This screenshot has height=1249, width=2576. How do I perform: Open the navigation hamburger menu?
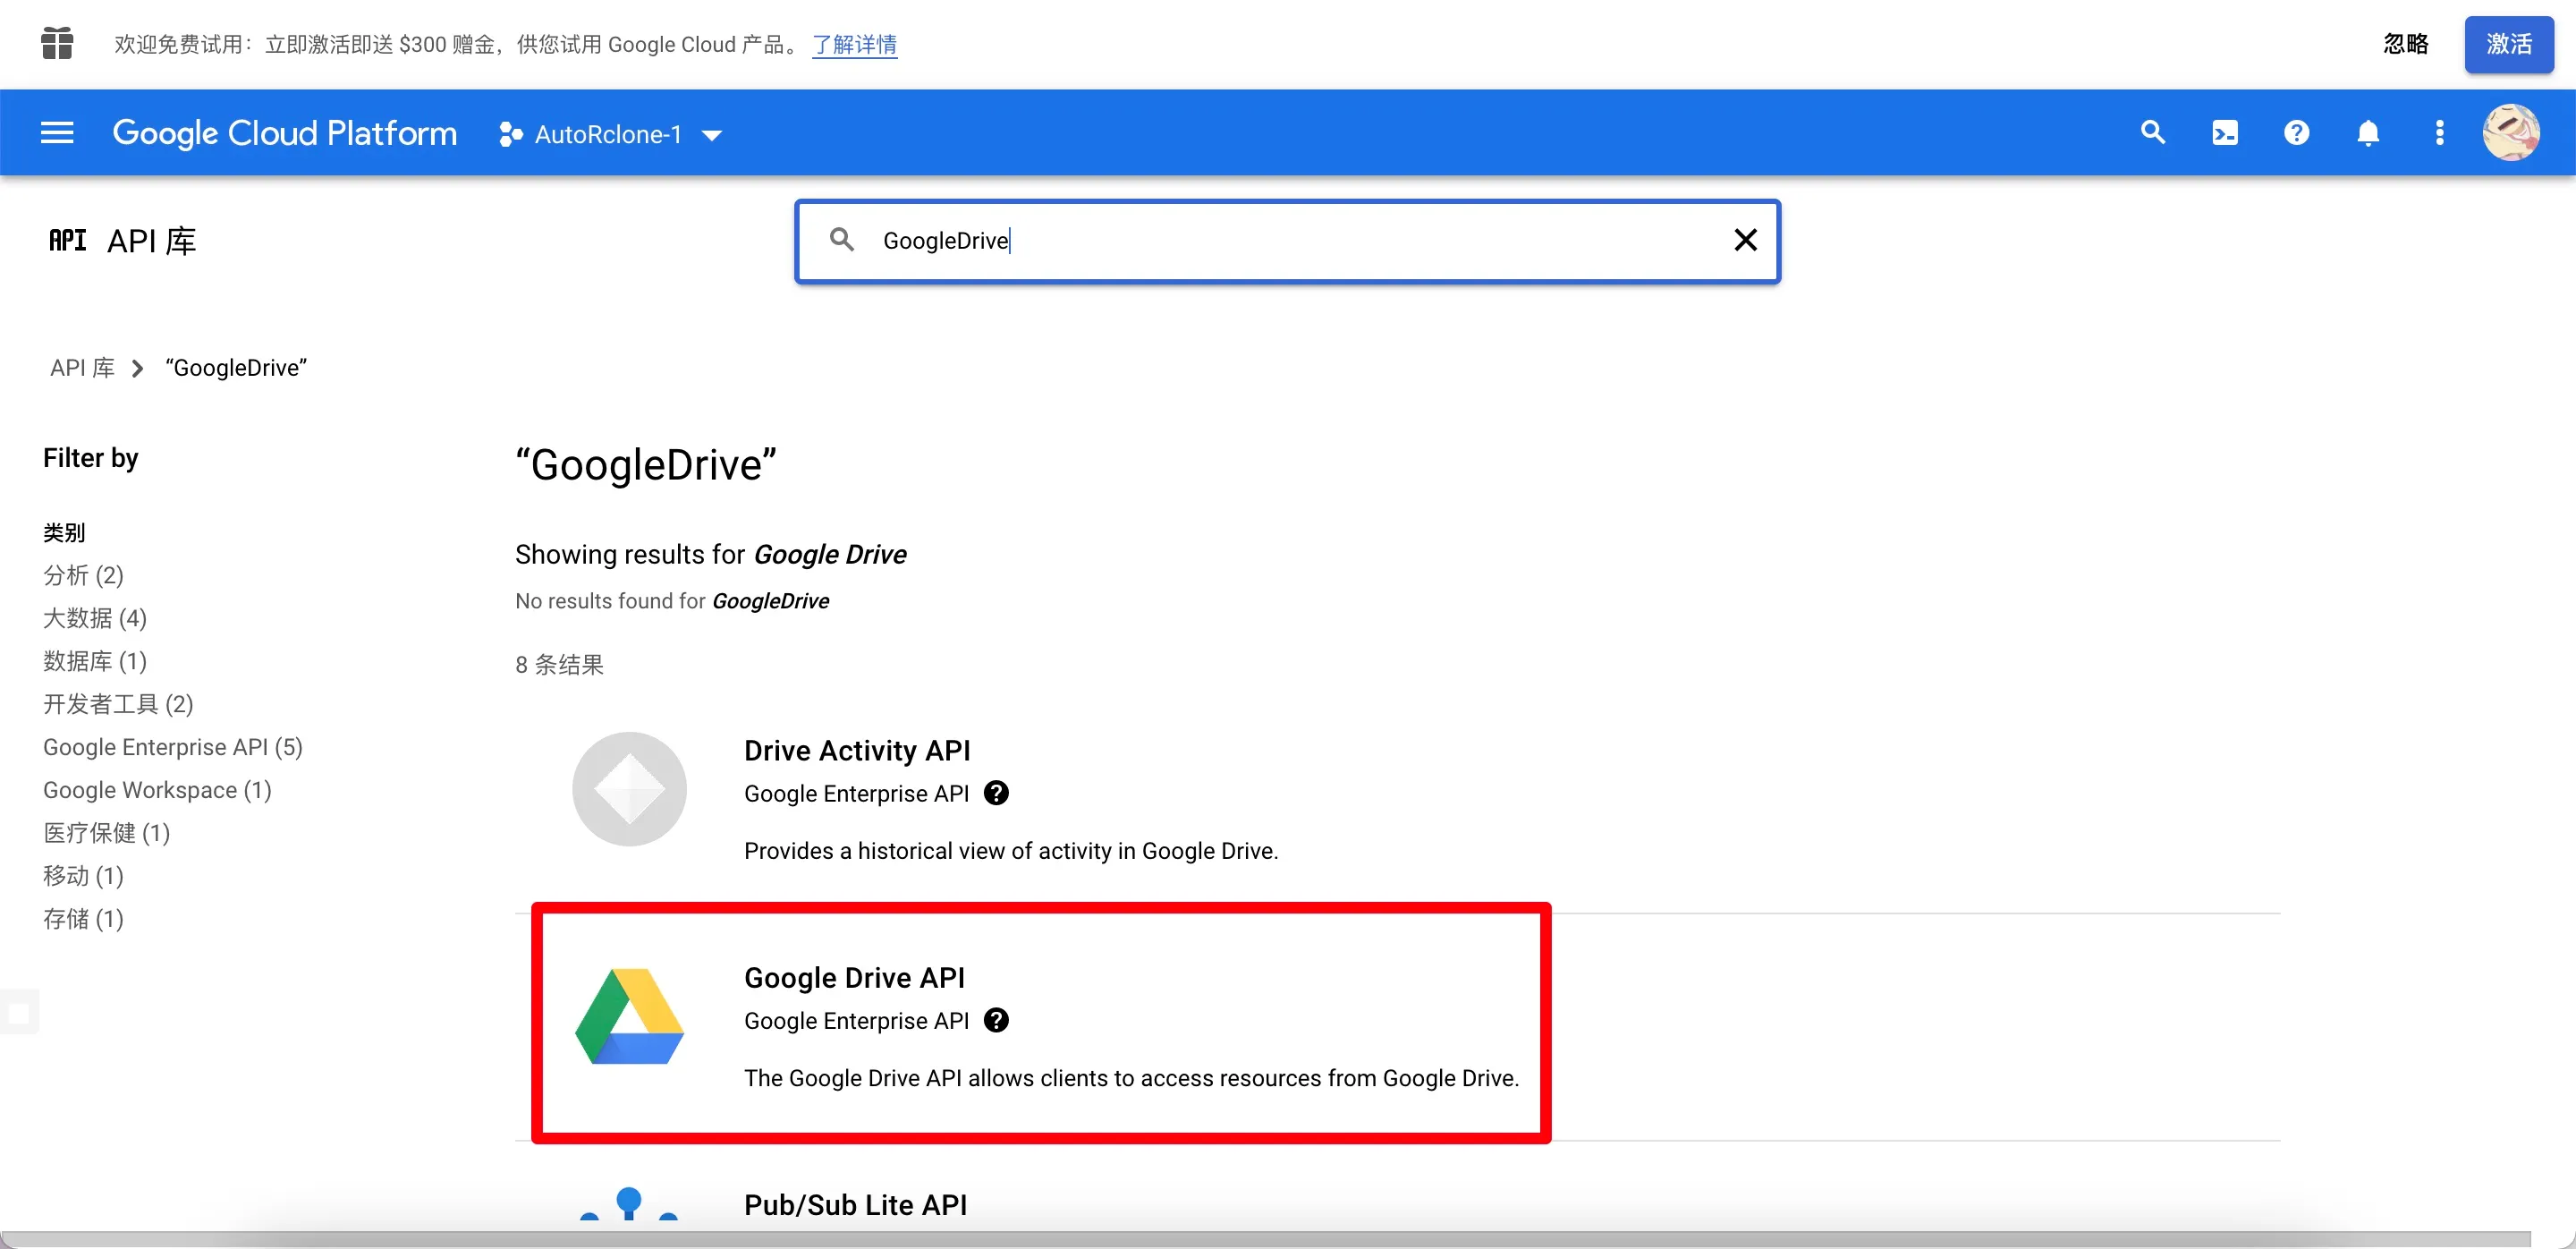pyautogui.click(x=57, y=133)
